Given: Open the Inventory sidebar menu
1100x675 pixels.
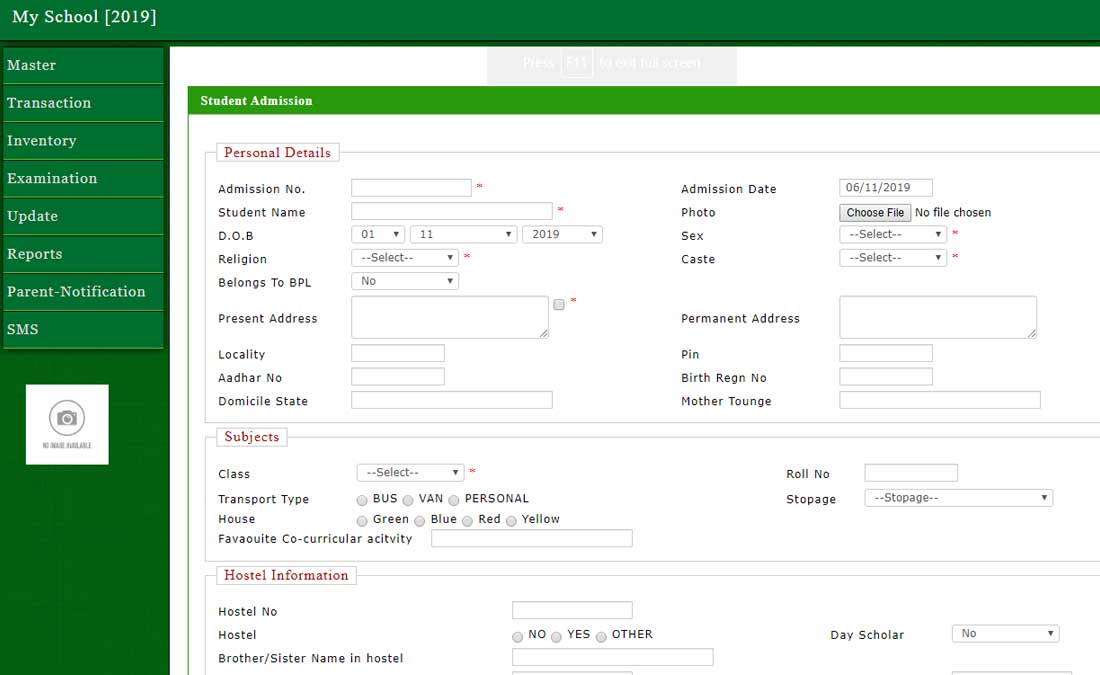Looking at the screenshot, I should (x=41, y=140).
